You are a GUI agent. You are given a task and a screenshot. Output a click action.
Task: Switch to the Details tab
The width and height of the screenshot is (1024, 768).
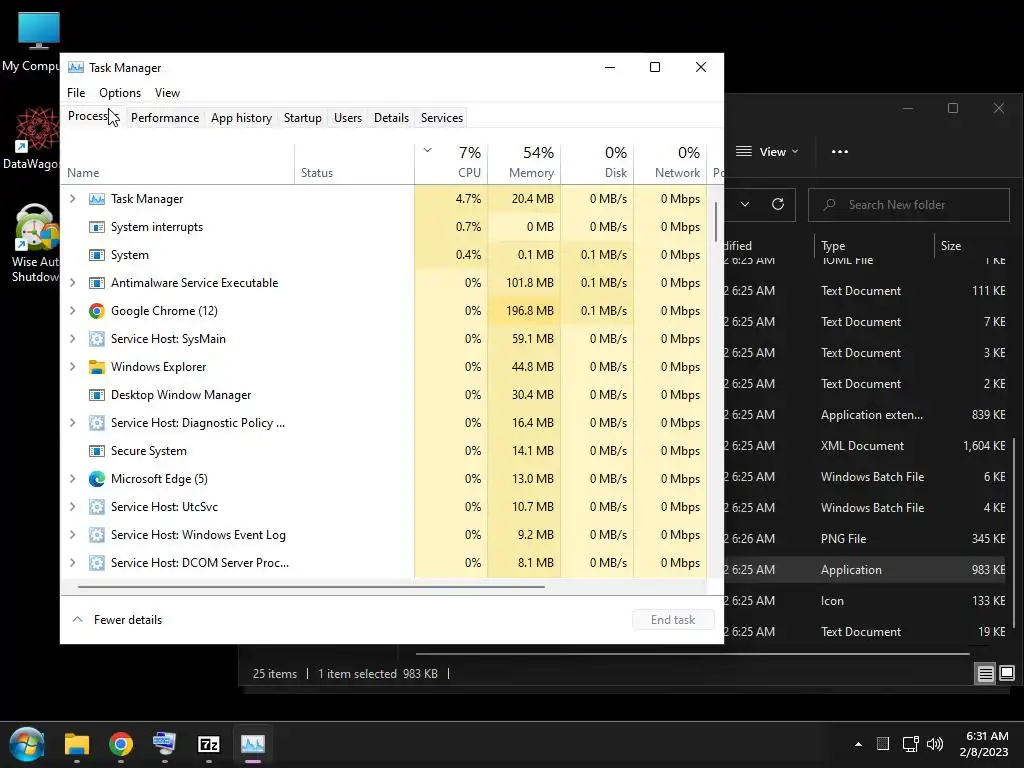point(391,118)
